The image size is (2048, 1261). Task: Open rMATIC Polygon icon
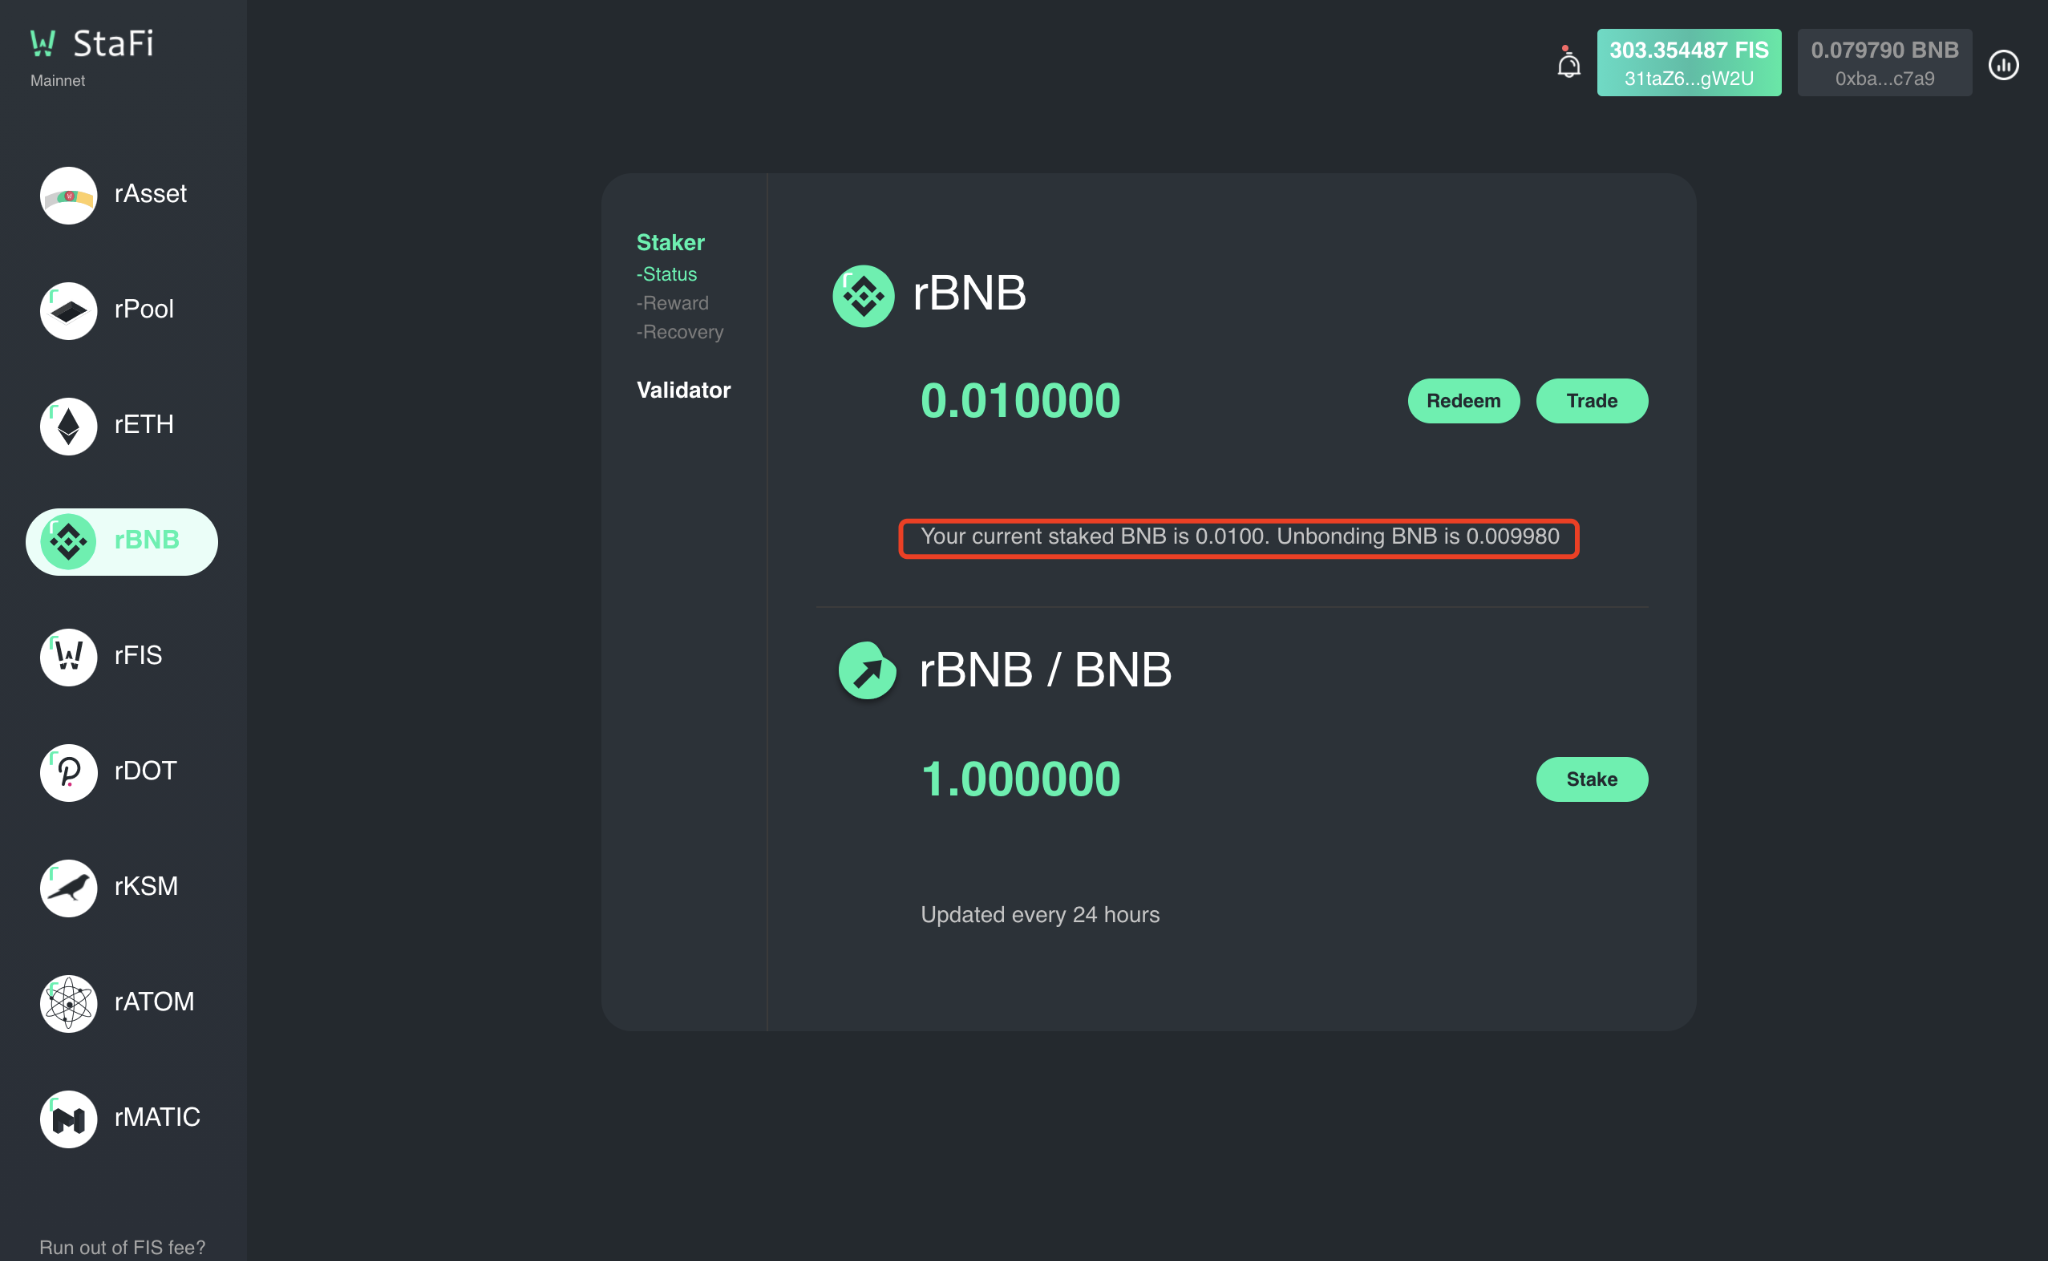coord(68,1118)
